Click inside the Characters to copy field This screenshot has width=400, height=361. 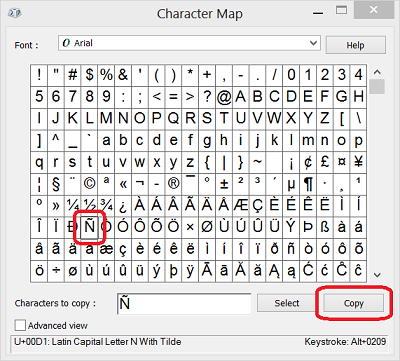184,304
